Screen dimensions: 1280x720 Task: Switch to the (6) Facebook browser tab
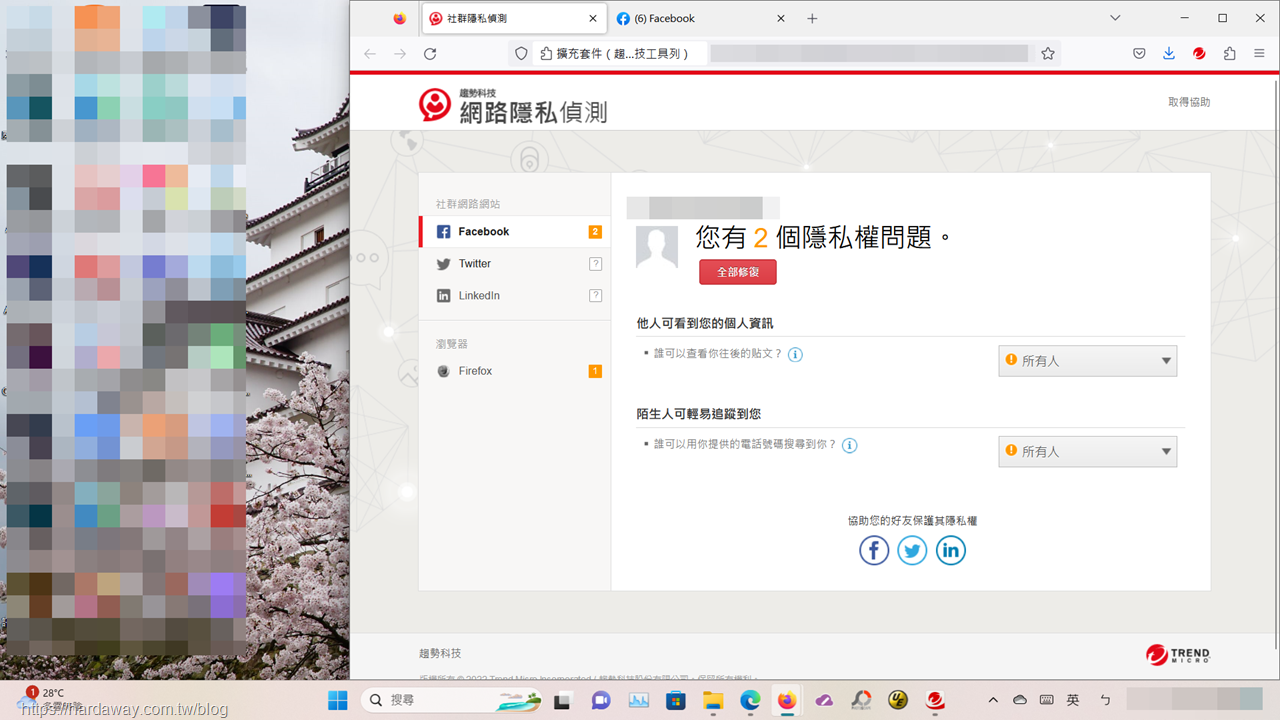tap(701, 18)
